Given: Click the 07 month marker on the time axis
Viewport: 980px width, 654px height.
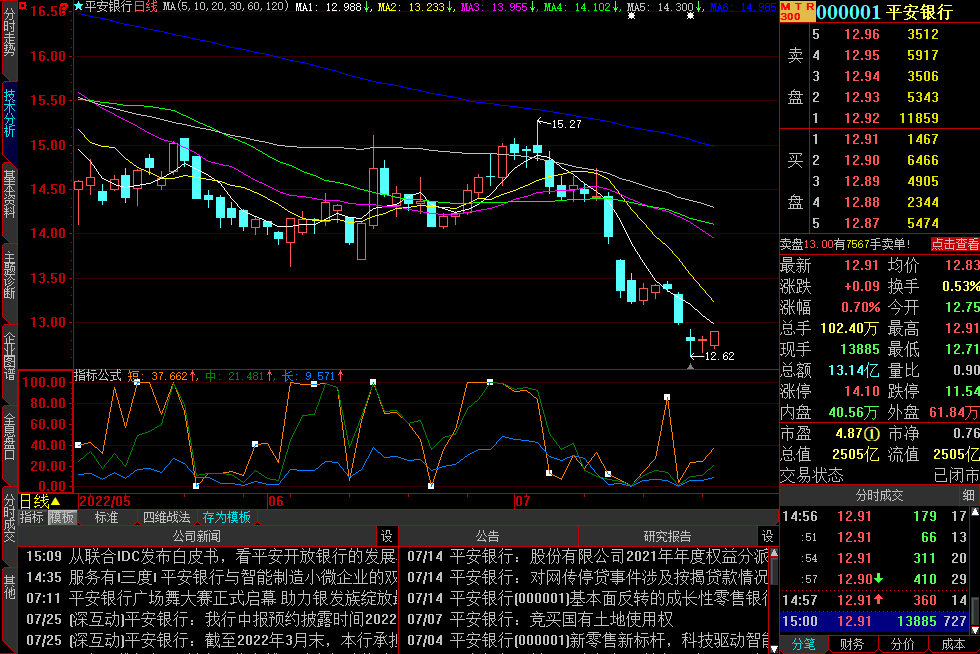Looking at the screenshot, I should [522, 501].
